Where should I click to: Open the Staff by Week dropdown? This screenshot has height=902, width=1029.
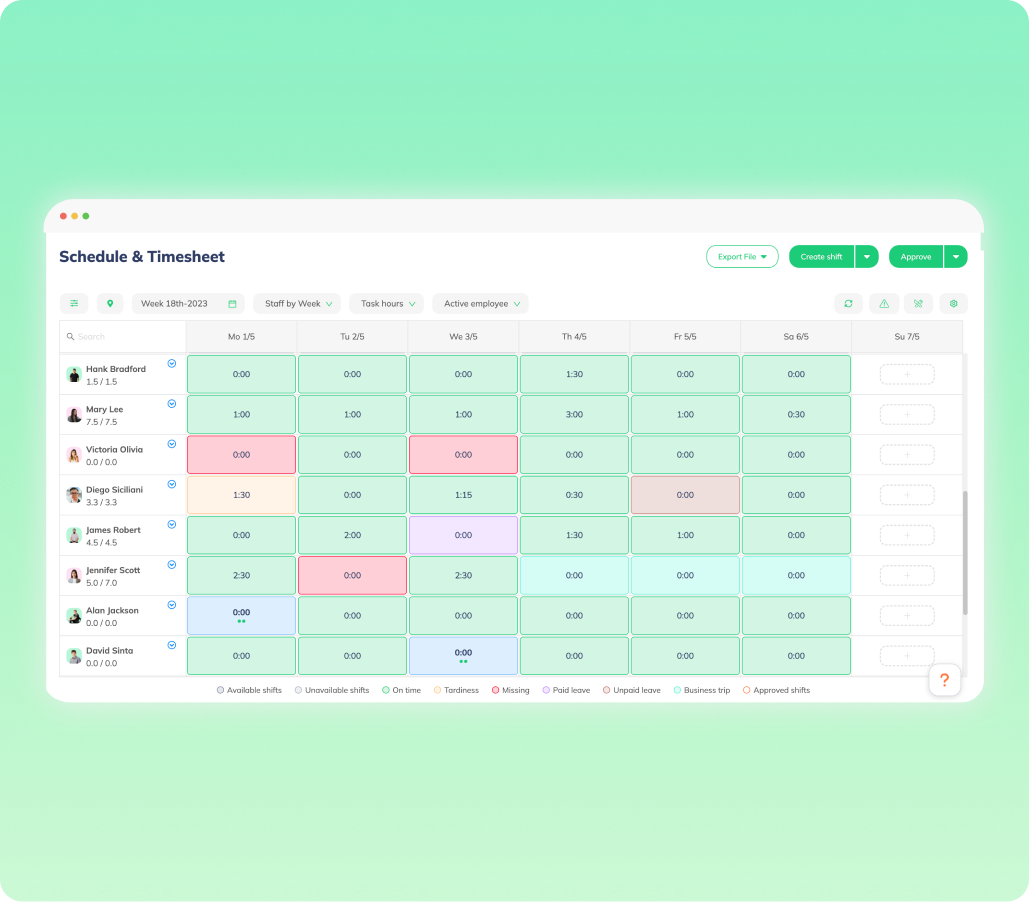tap(297, 303)
